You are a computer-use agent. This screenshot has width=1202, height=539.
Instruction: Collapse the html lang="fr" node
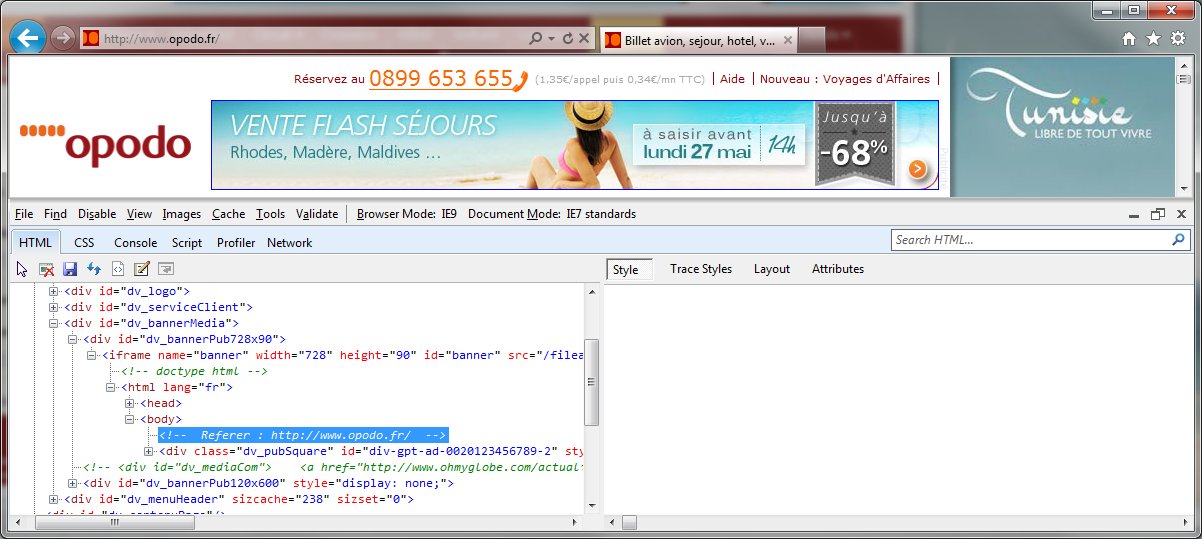(x=111, y=387)
